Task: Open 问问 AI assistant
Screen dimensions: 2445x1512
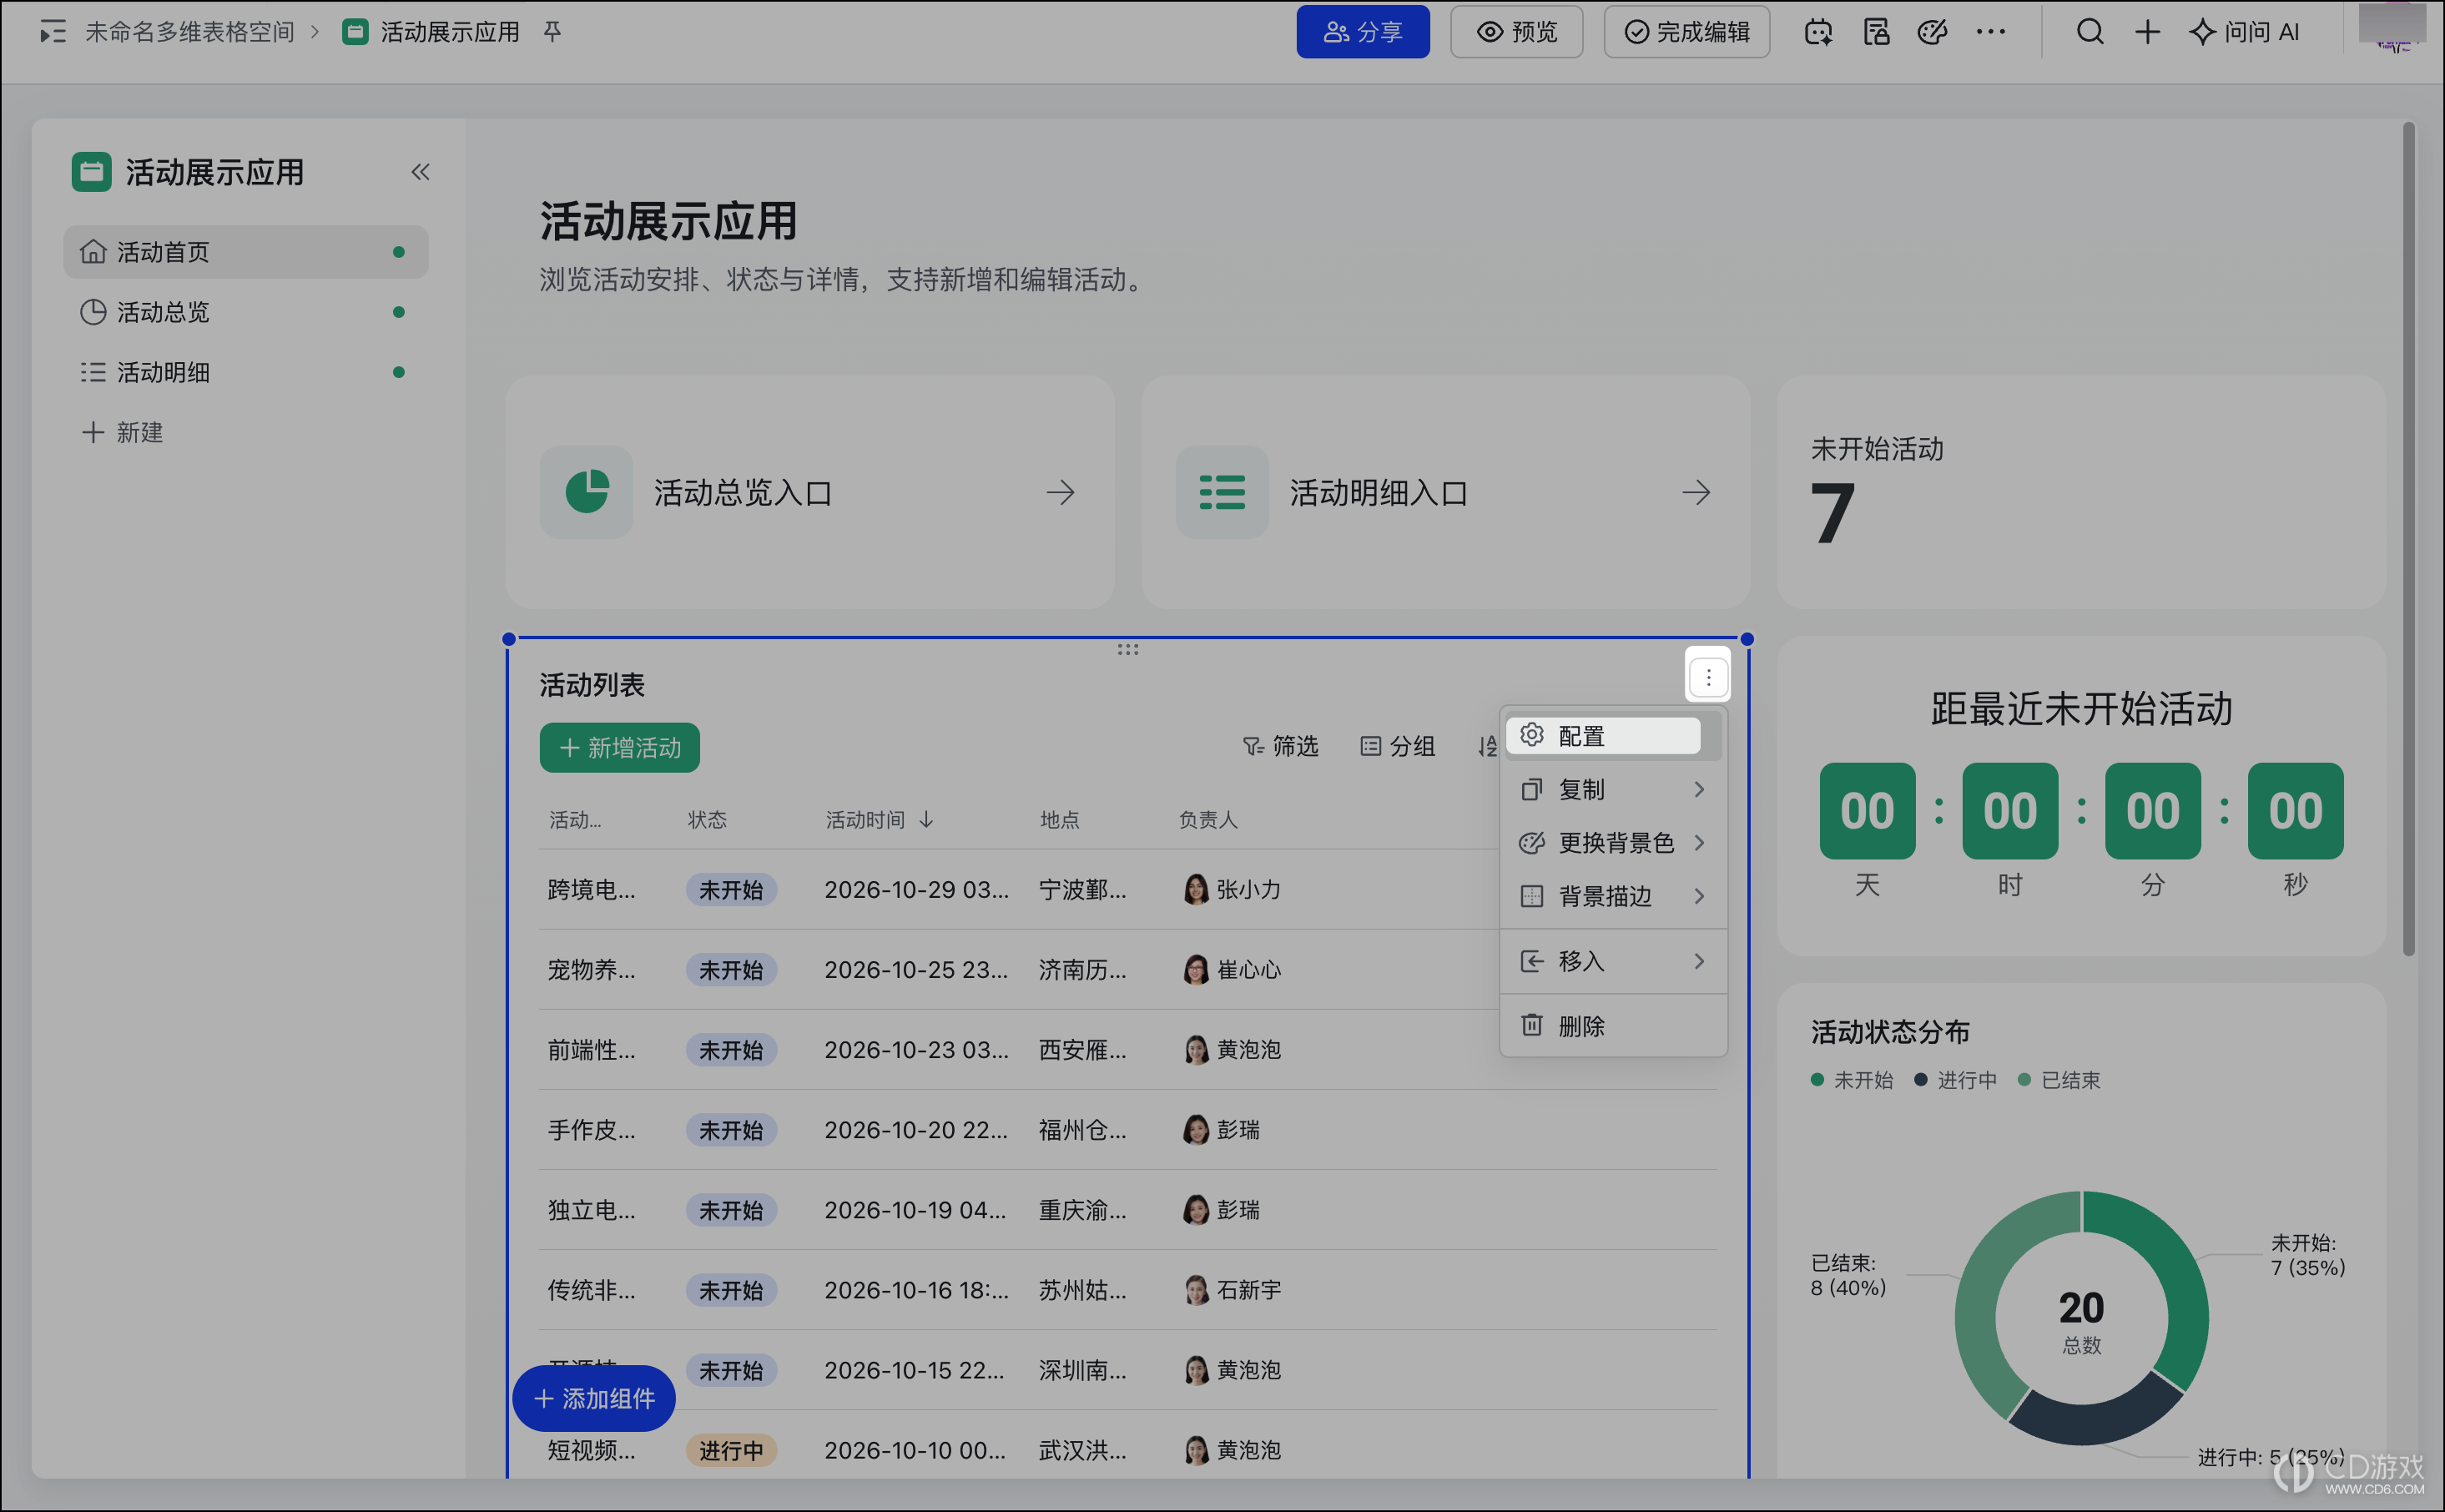Action: [x=2244, y=32]
